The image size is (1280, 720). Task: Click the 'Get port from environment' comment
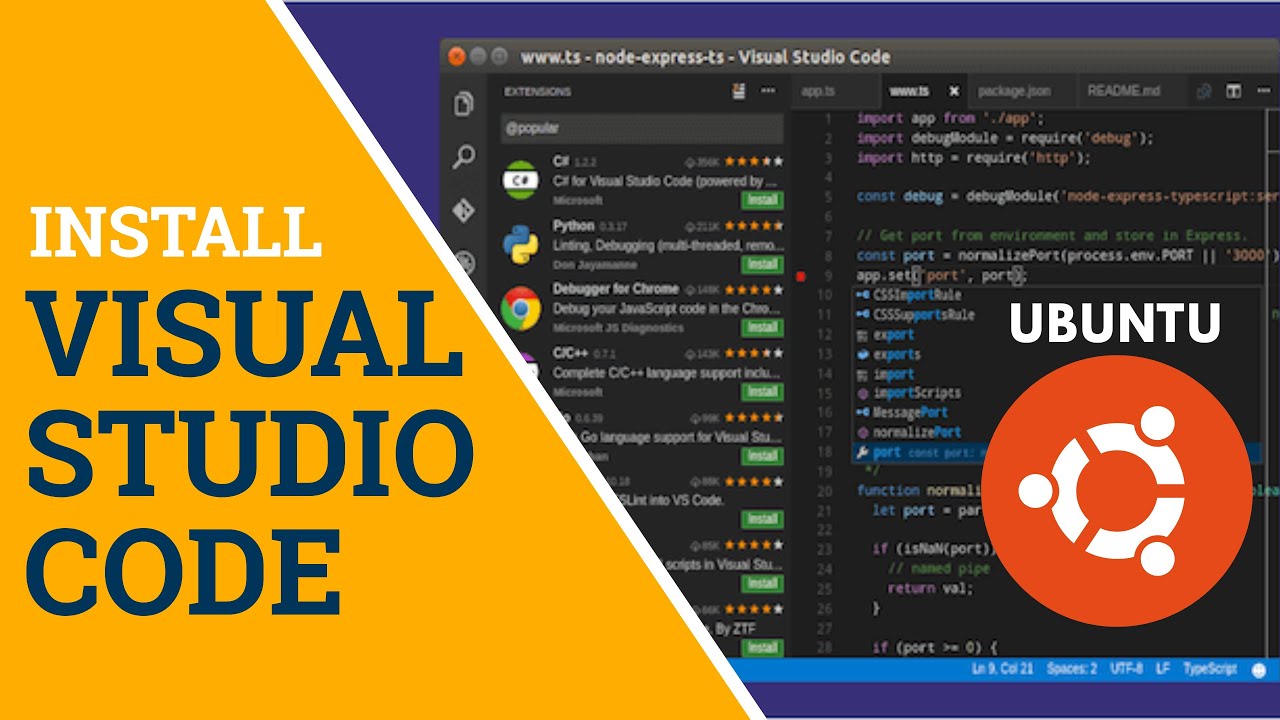click(1051, 236)
